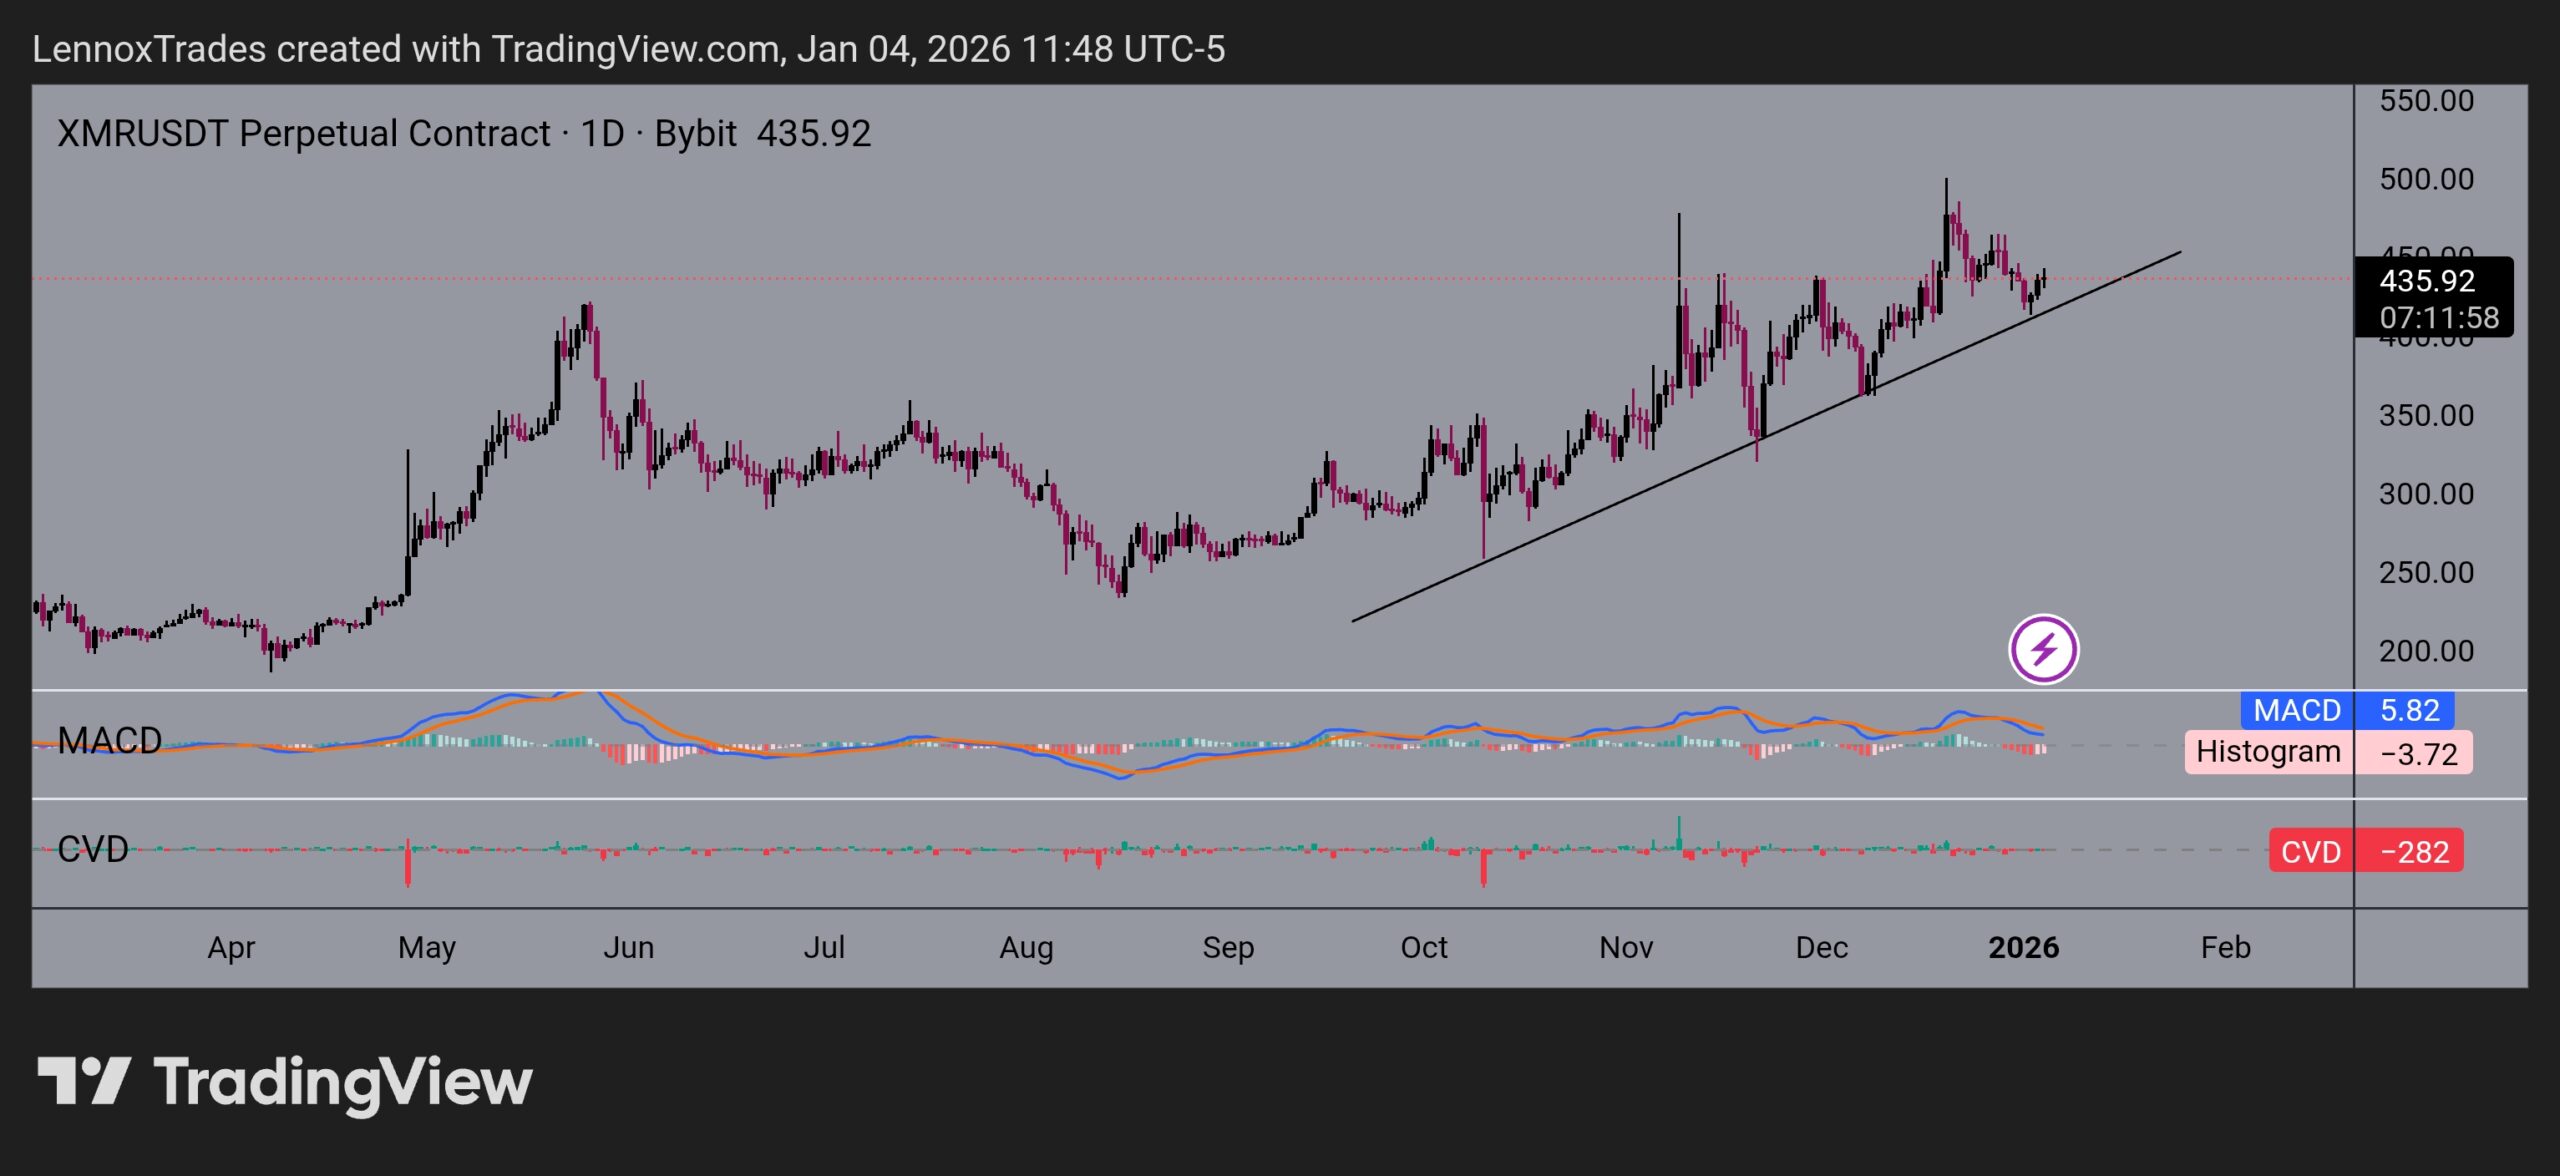
Task: Click the 300.00 price axis label
Action: (x=2426, y=494)
